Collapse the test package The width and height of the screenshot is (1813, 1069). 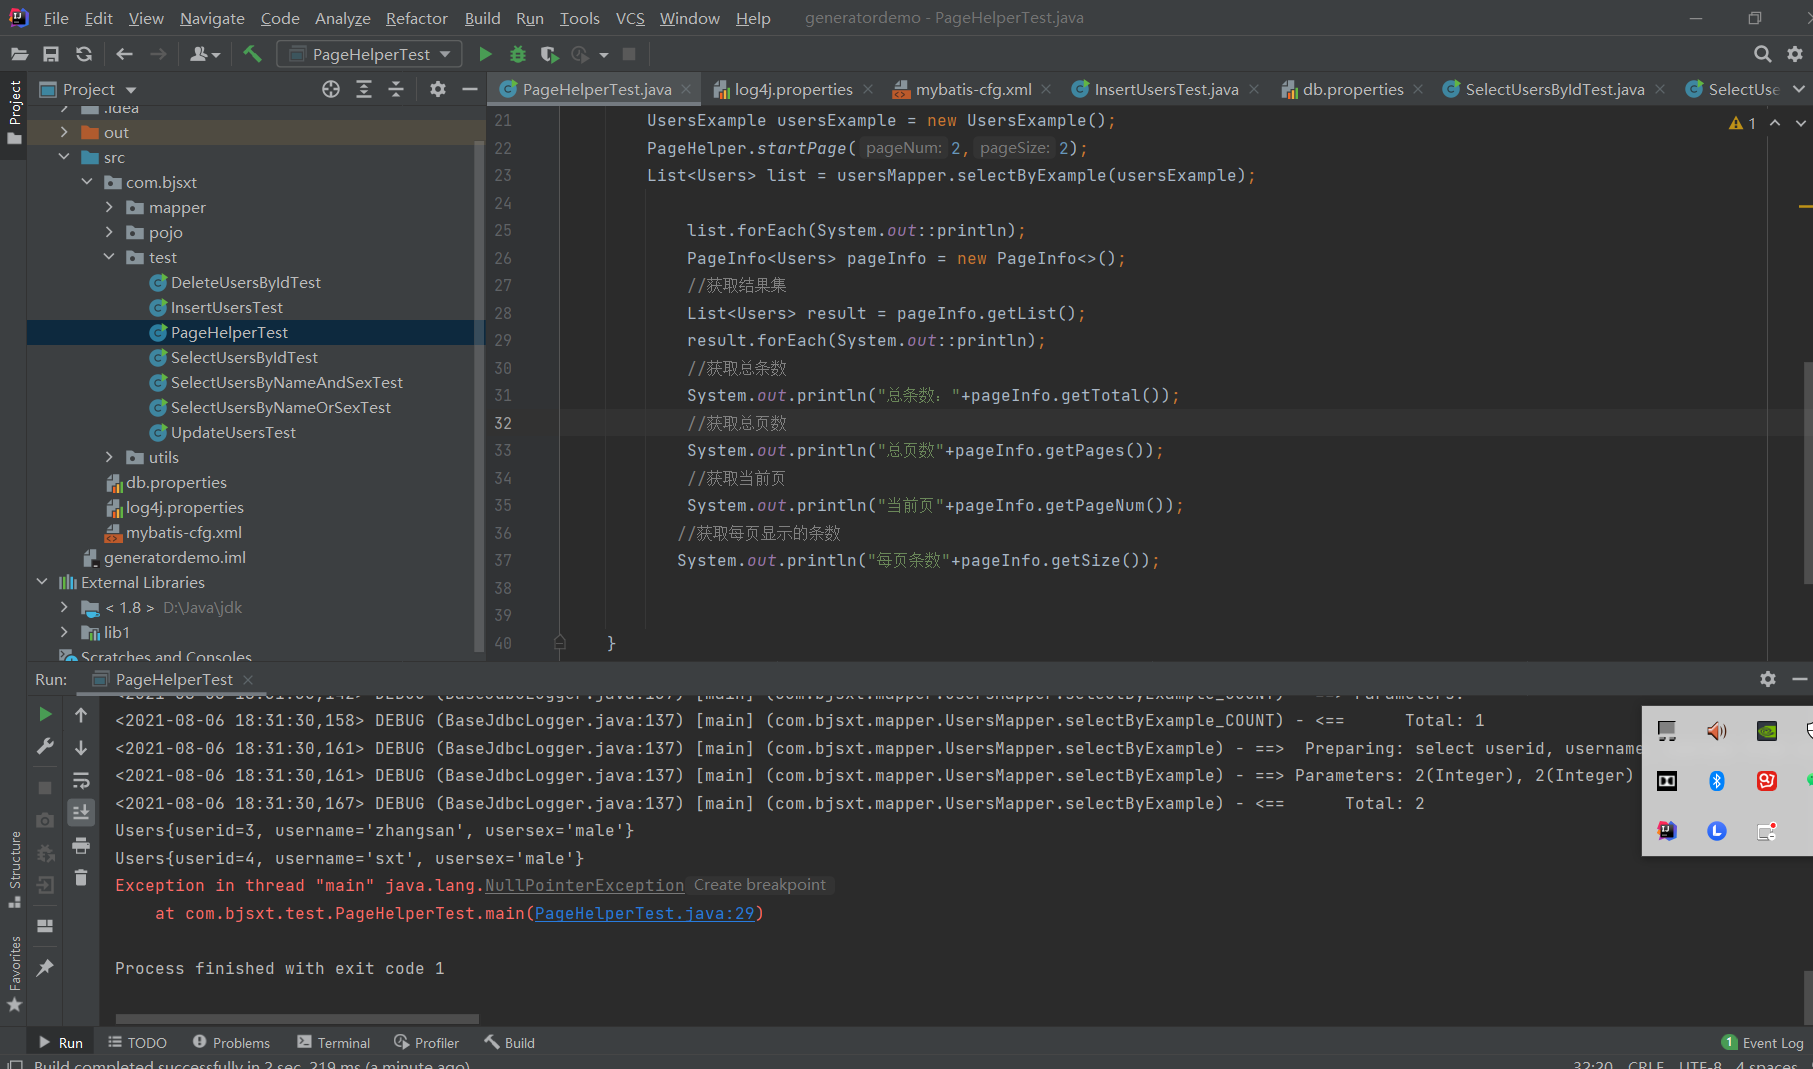coord(109,257)
